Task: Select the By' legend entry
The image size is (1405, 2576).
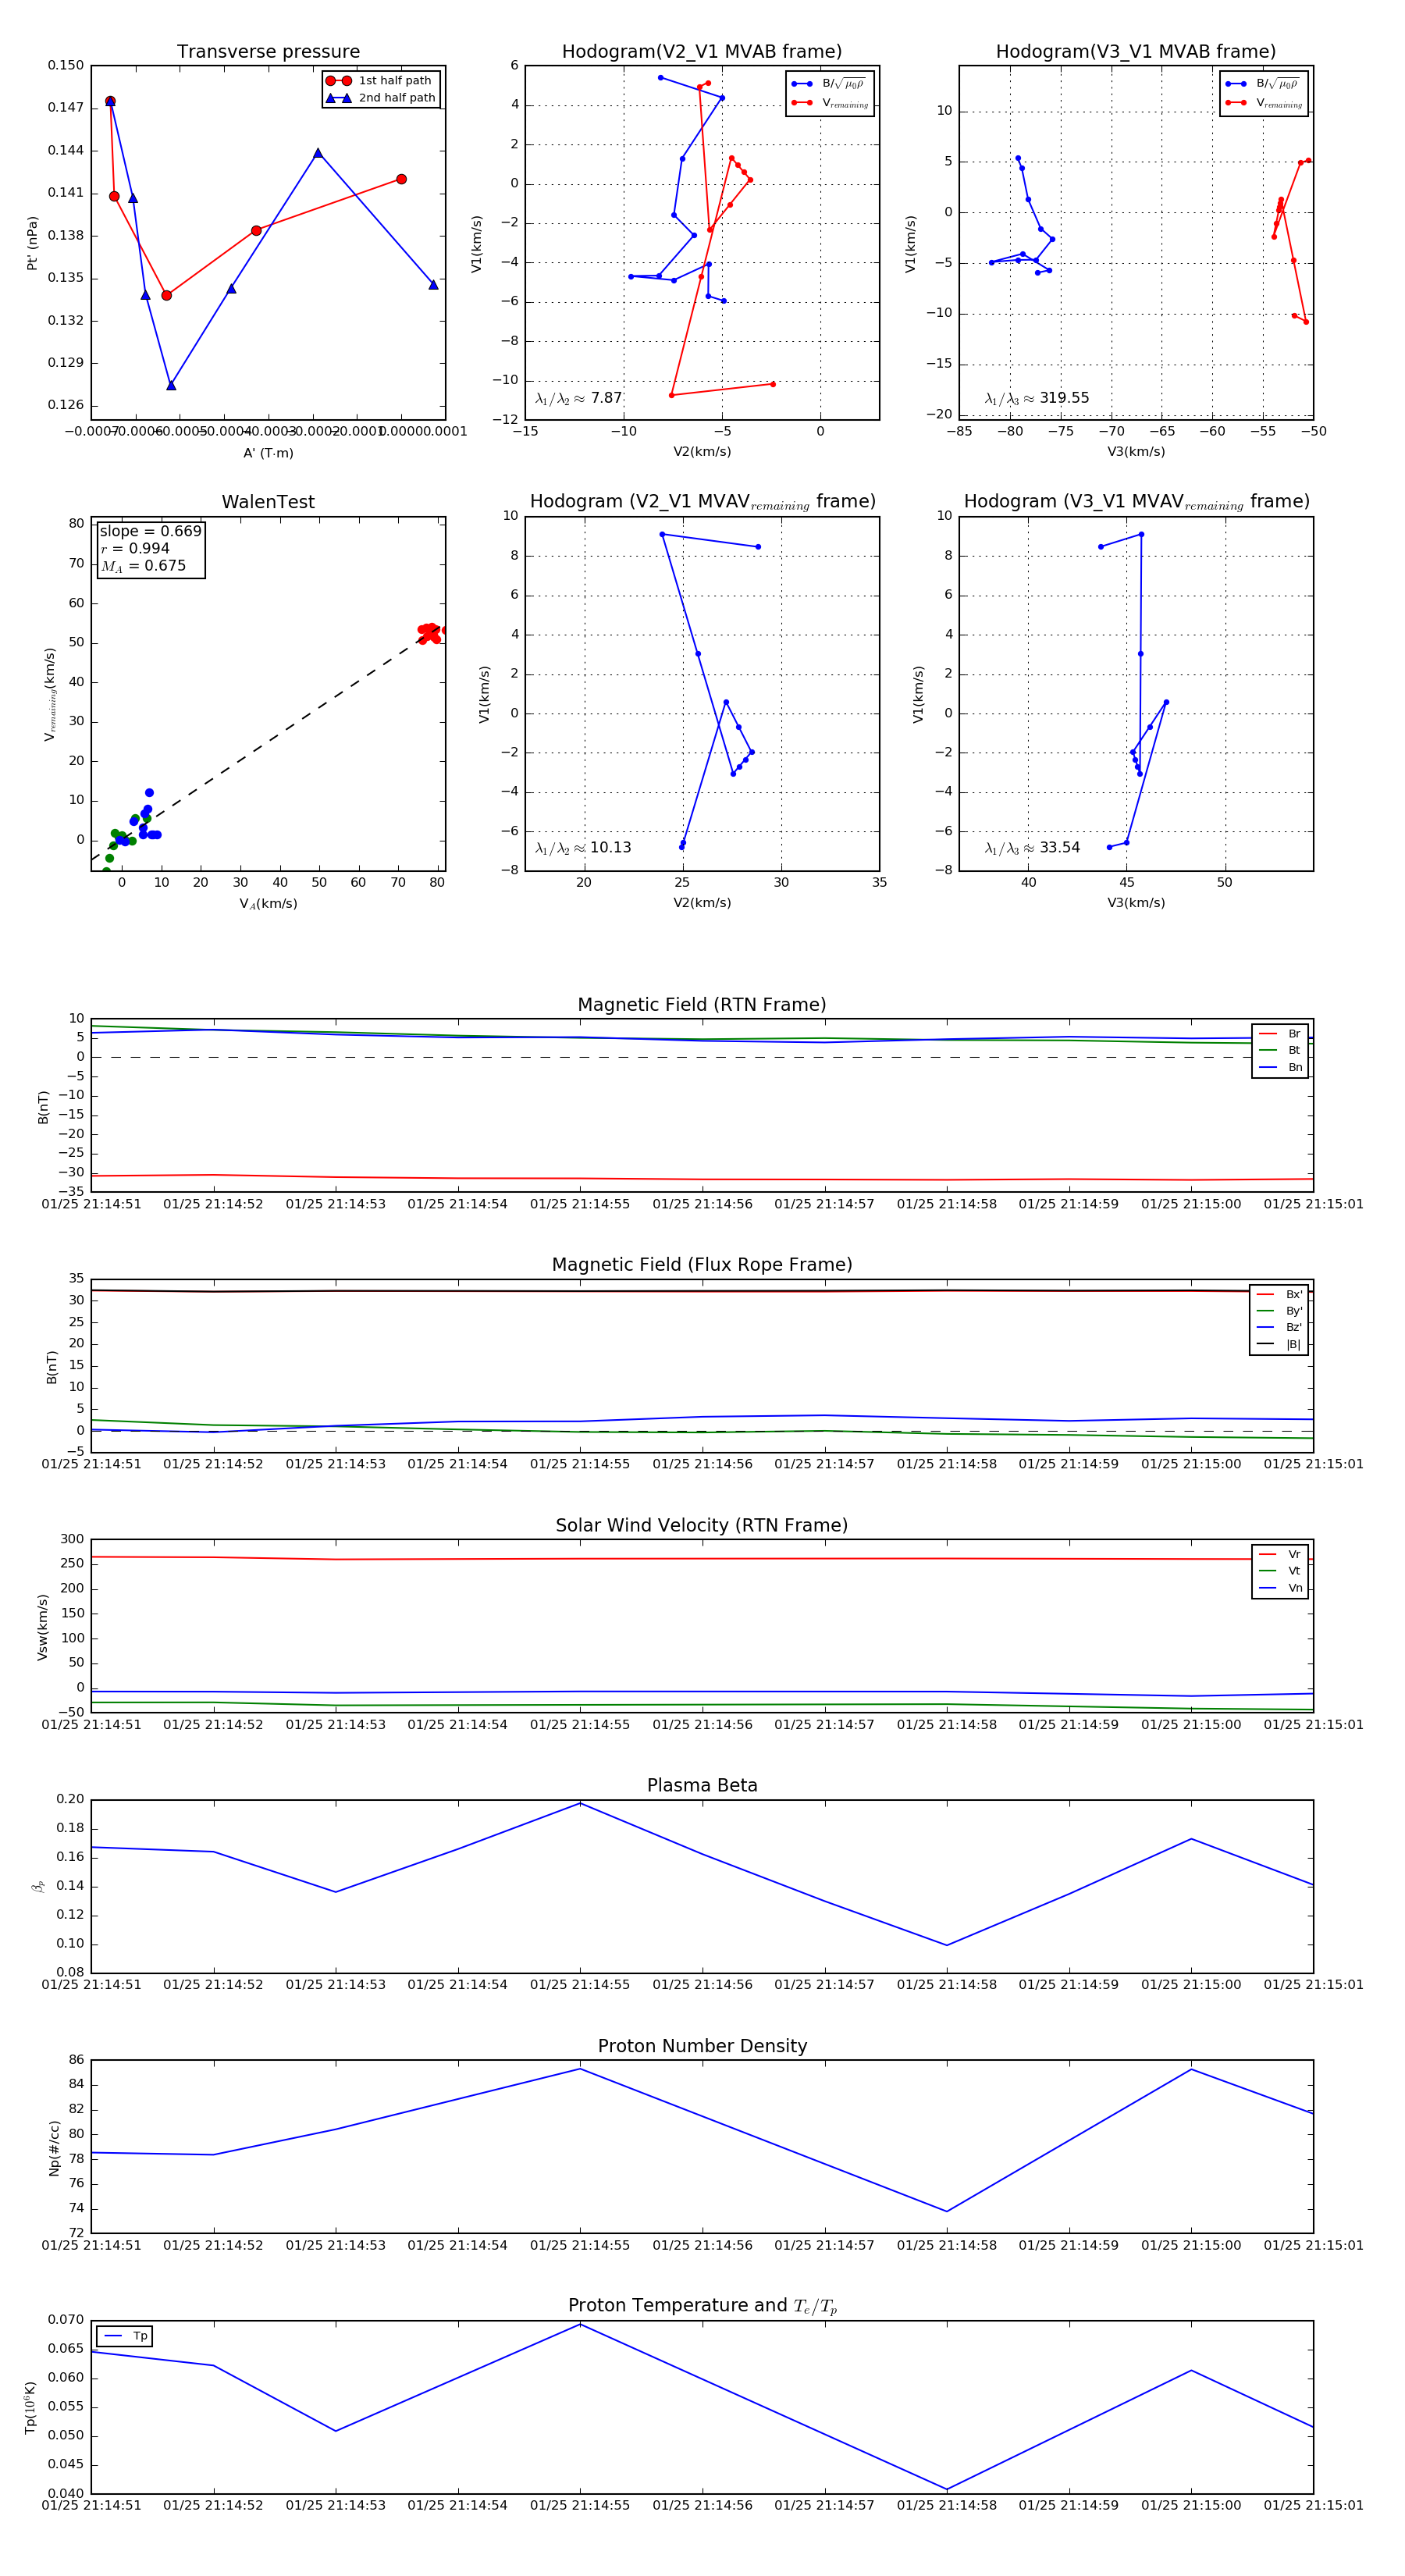Action: point(1279,1311)
